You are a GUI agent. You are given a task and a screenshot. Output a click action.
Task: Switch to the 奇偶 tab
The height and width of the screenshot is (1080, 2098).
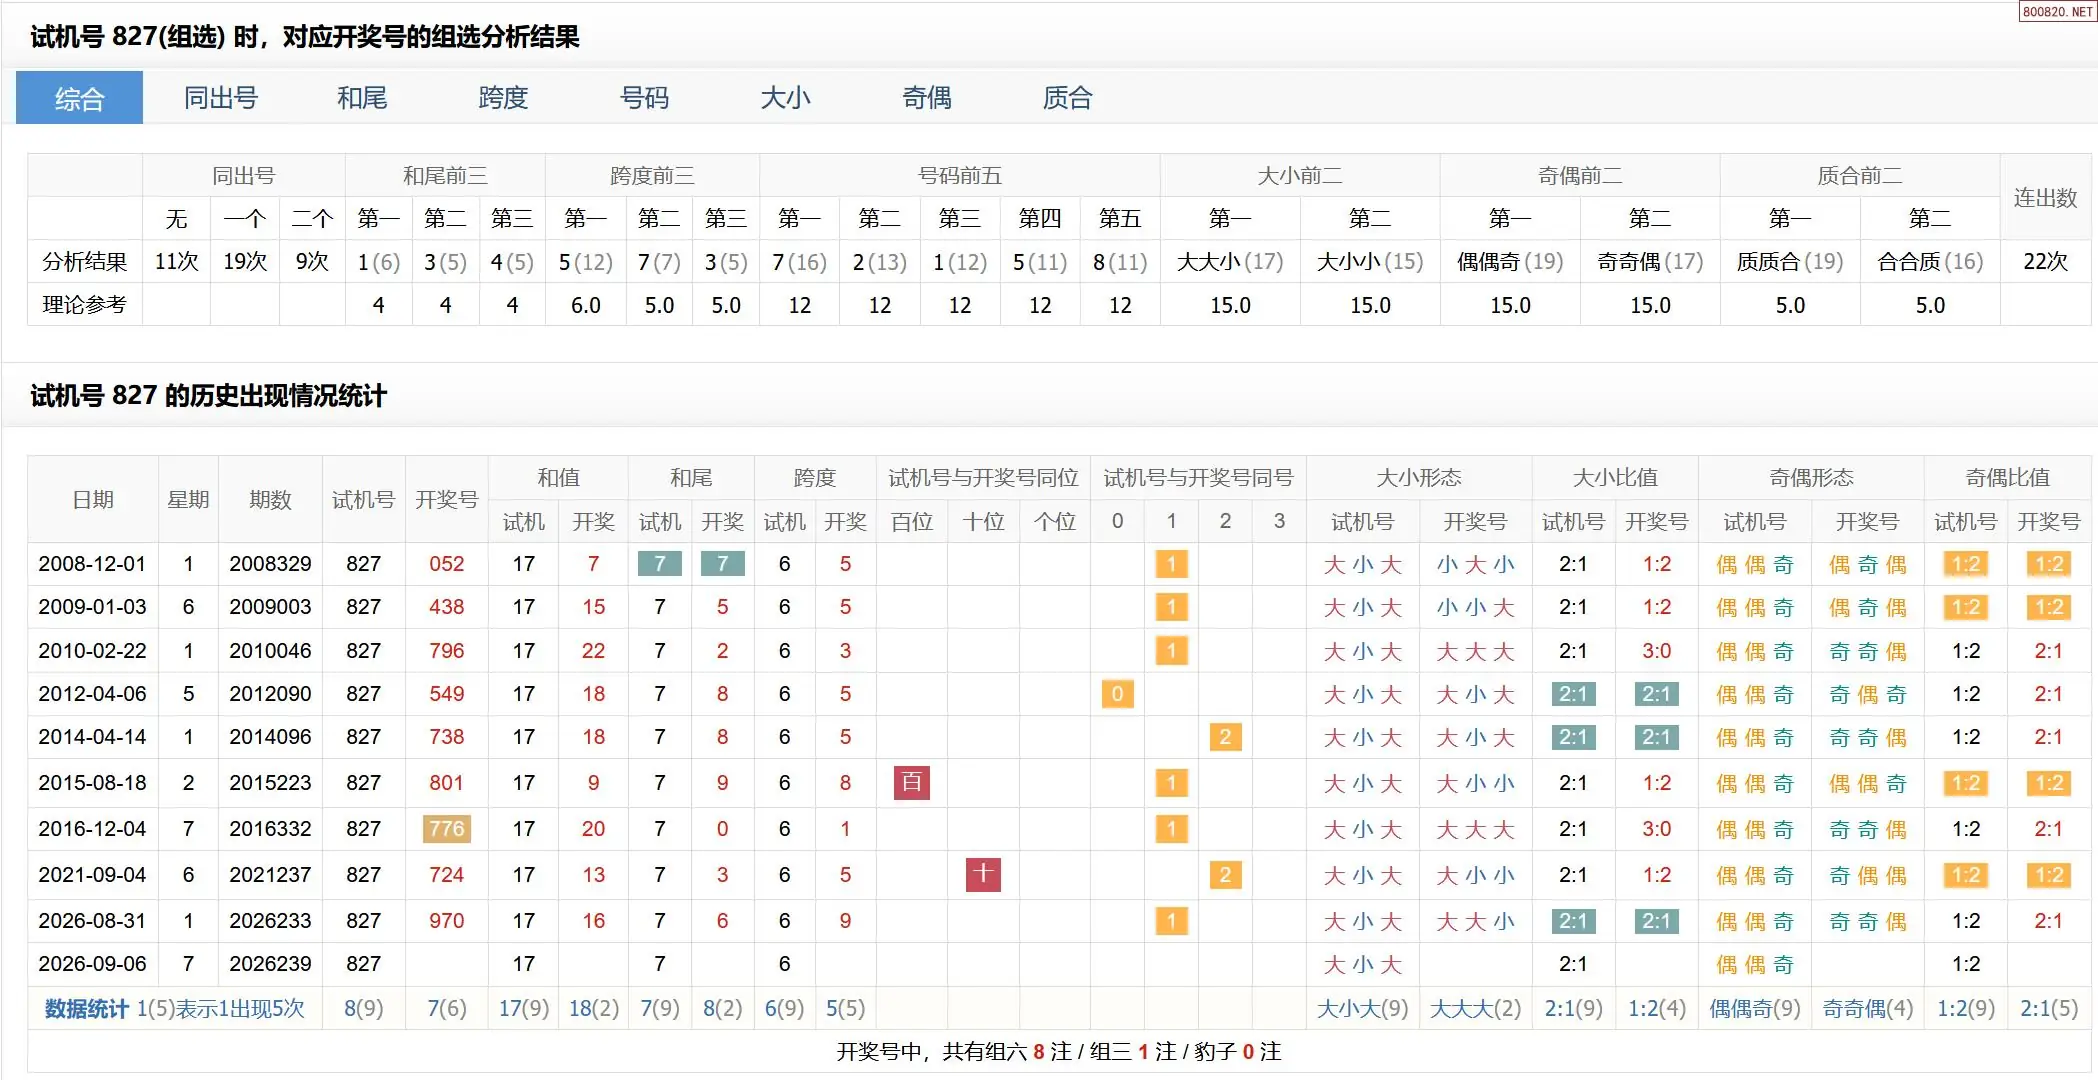coord(927,98)
